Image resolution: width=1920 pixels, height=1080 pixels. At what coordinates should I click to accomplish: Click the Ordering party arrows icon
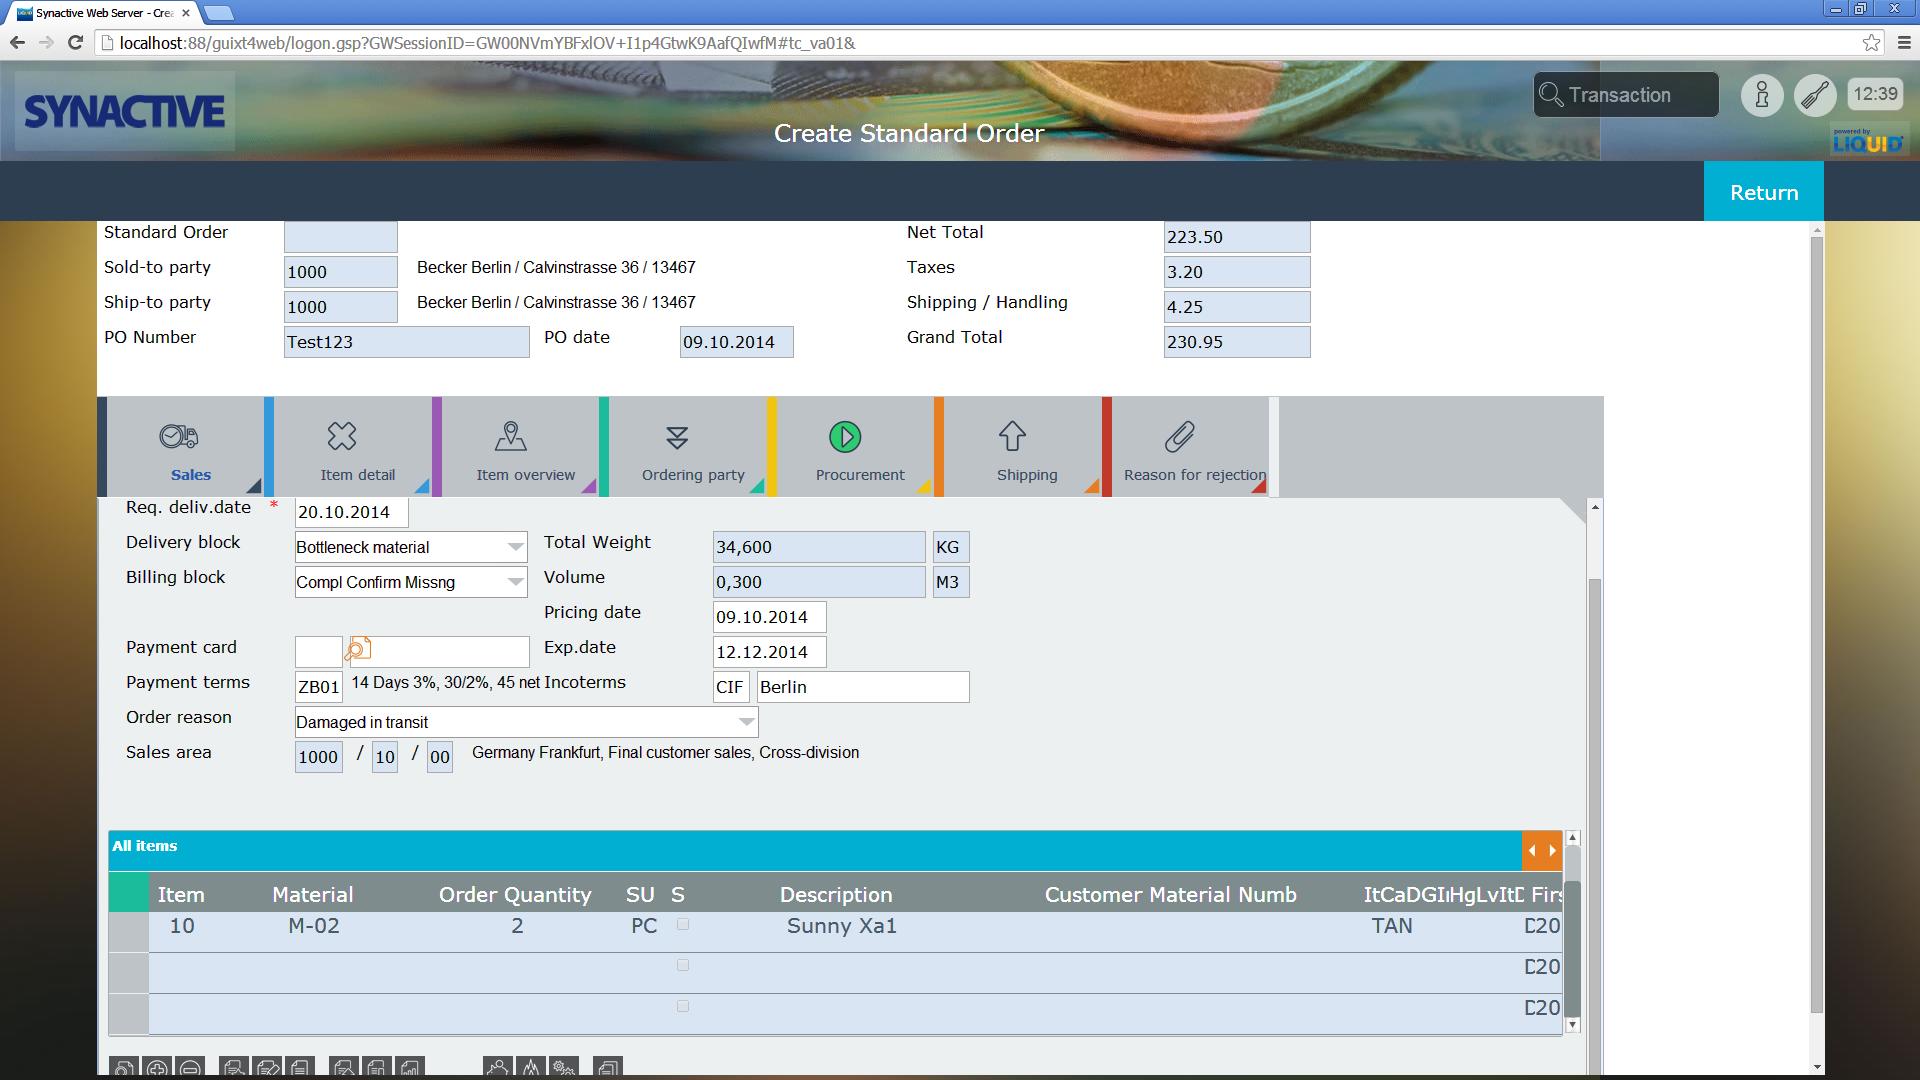[x=677, y=437]
